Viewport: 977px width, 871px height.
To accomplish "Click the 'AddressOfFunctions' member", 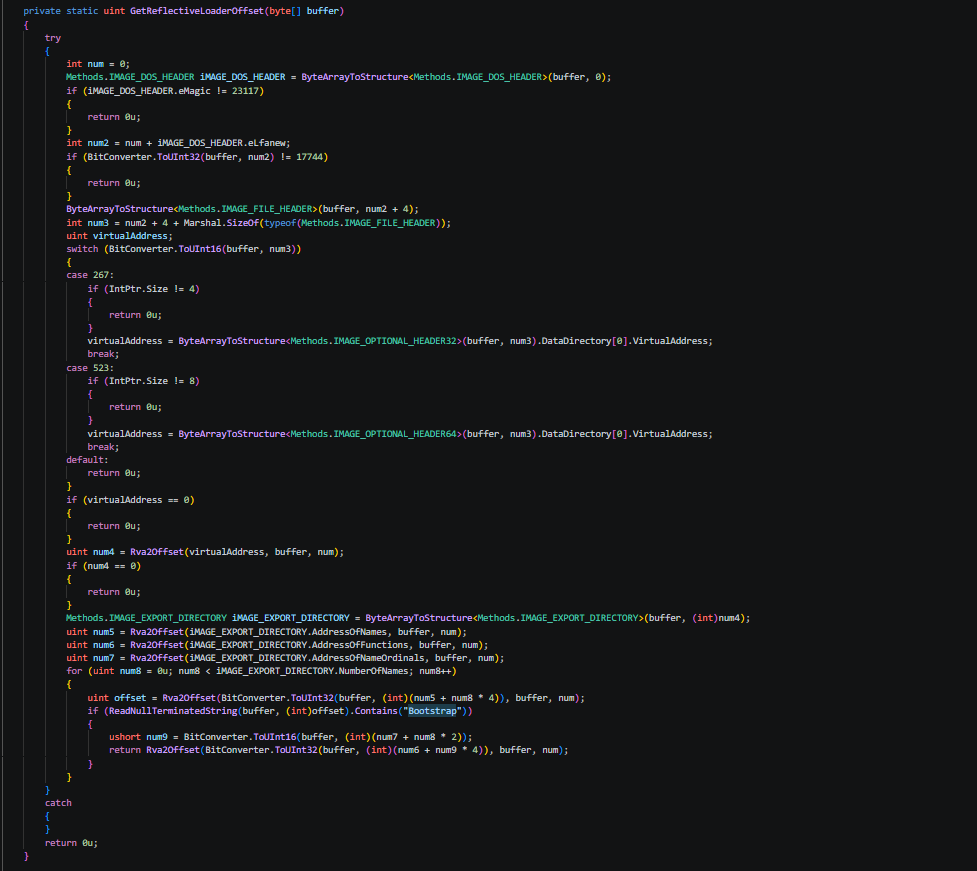I will [x=360, y=645].
